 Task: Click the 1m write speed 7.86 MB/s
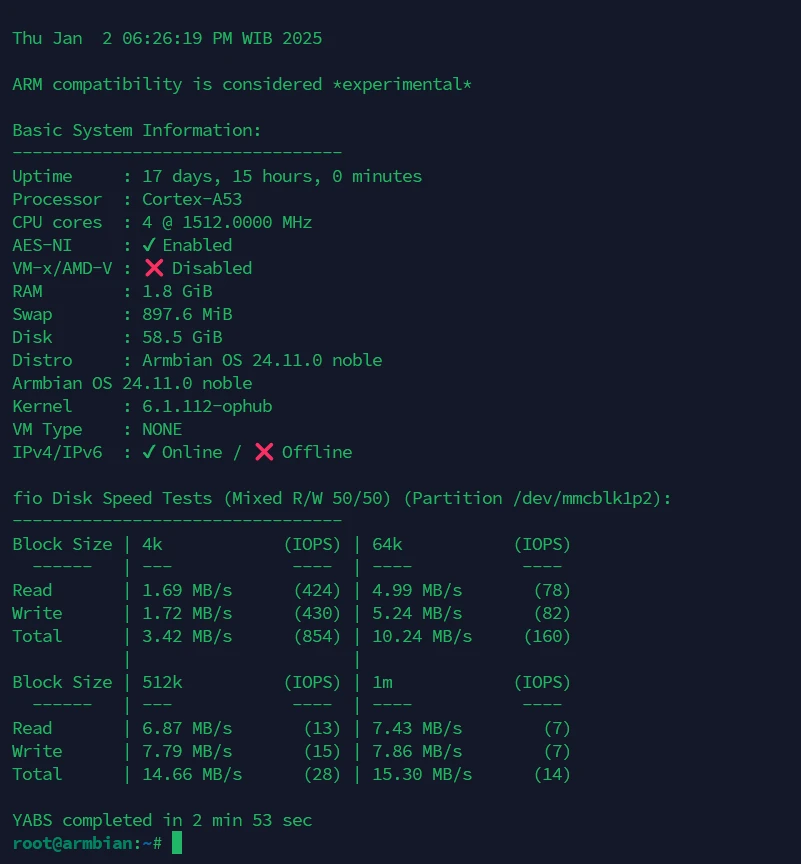(417, 751)
